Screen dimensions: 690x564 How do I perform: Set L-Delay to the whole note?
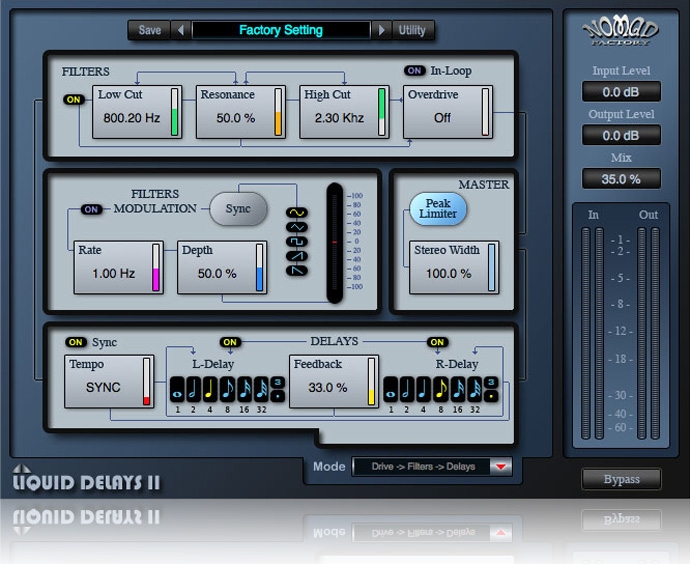click(177, 390)
